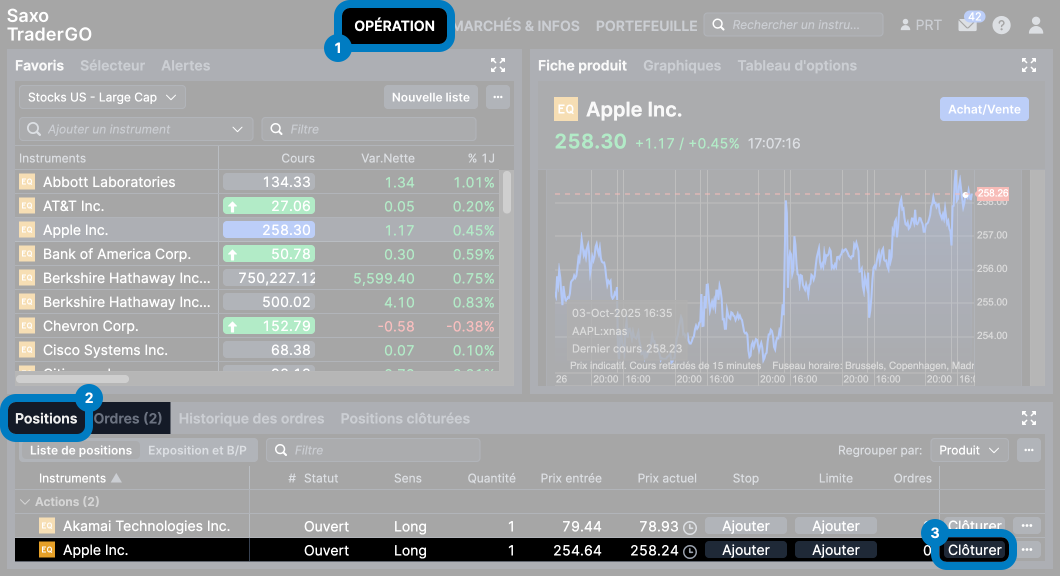Open the user account profile icon

[1036, 25]
